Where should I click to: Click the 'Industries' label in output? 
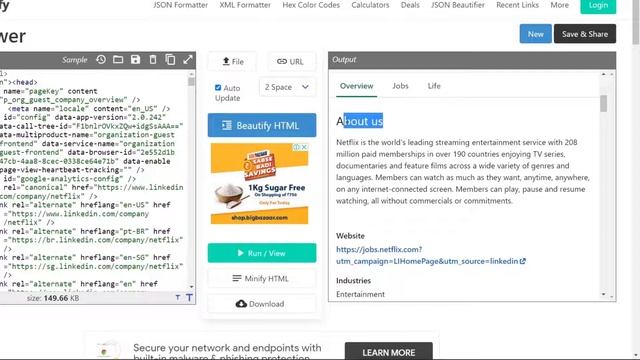353,281
